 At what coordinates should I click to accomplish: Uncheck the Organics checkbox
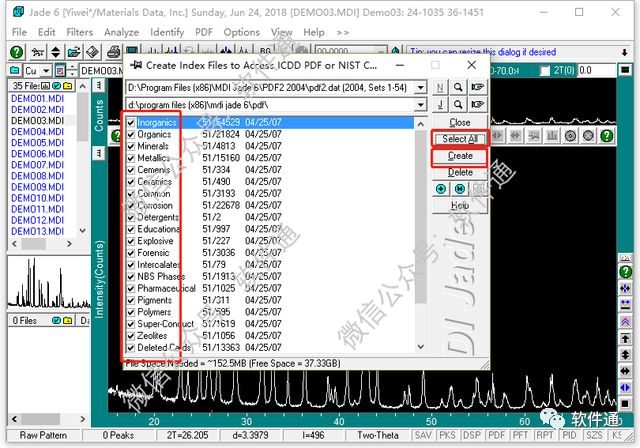(131, 134)
